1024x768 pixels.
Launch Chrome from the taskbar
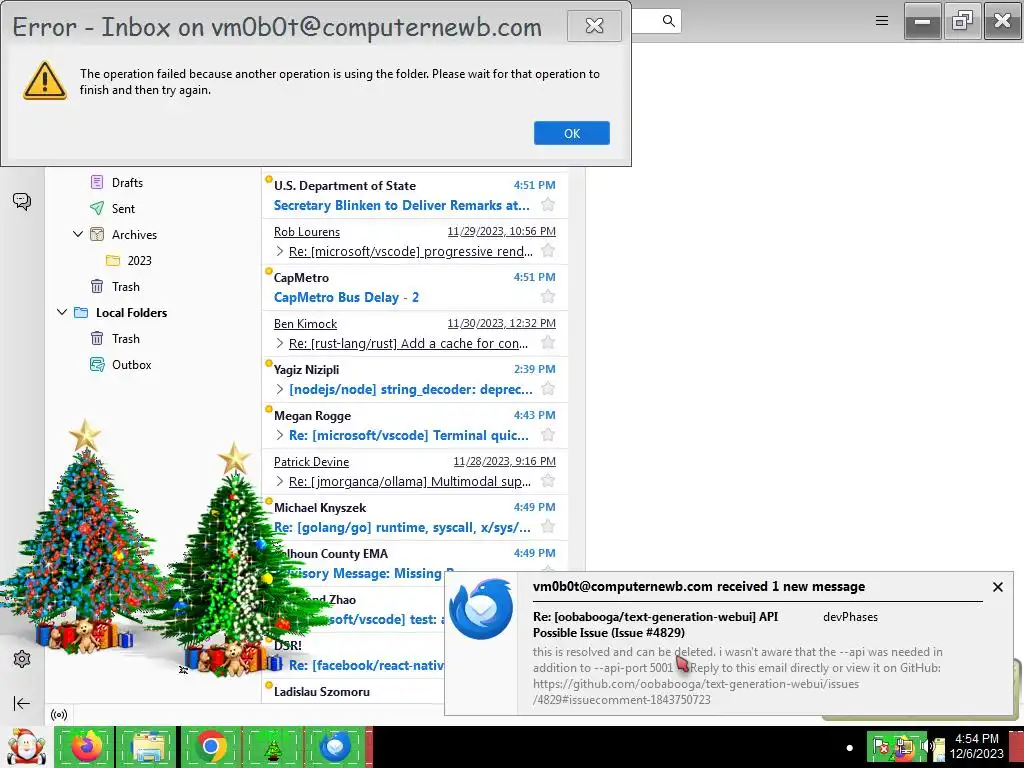coord(210,746)
